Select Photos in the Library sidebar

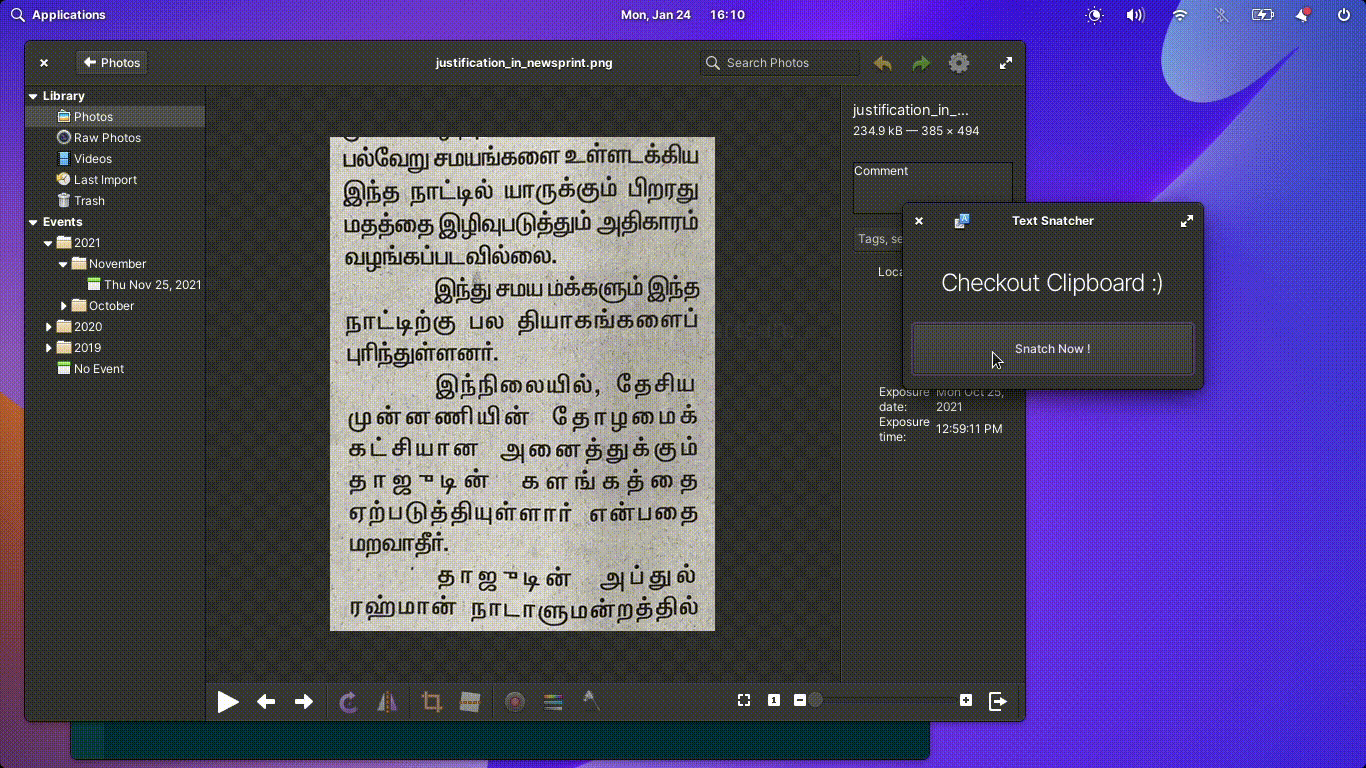click(x=115, y=117)
